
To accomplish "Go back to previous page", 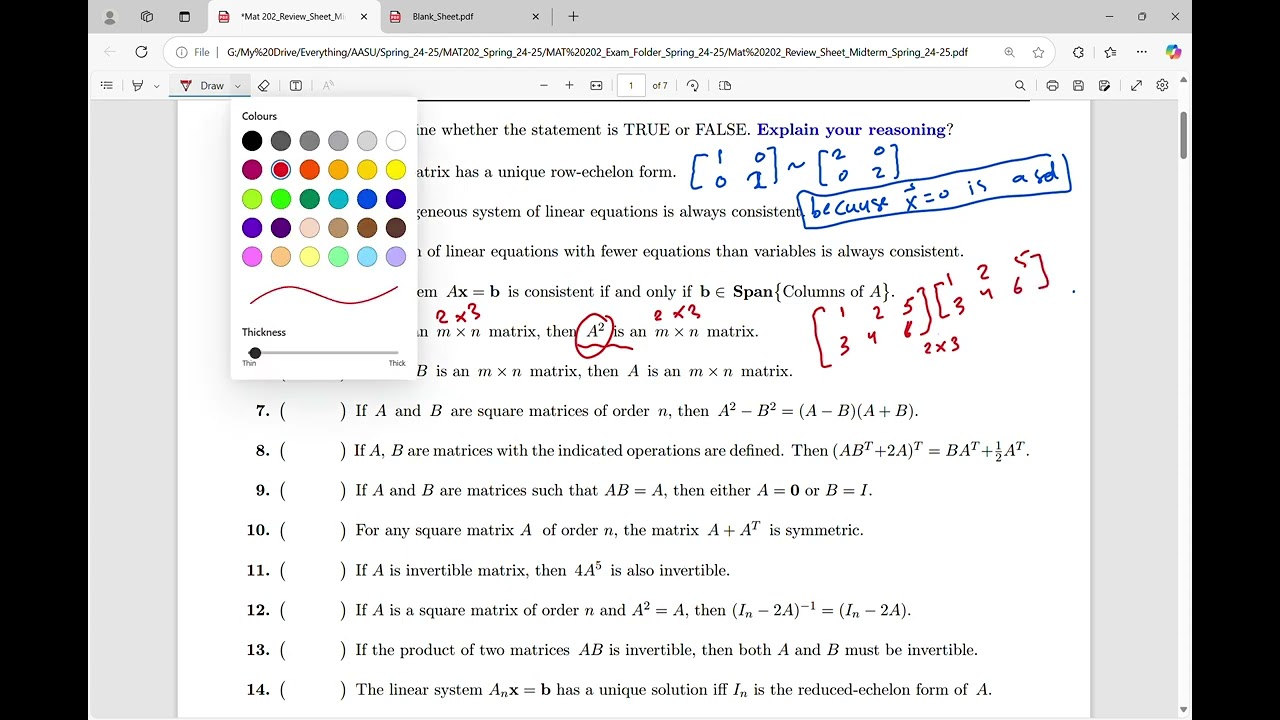I will click(110, 52).
